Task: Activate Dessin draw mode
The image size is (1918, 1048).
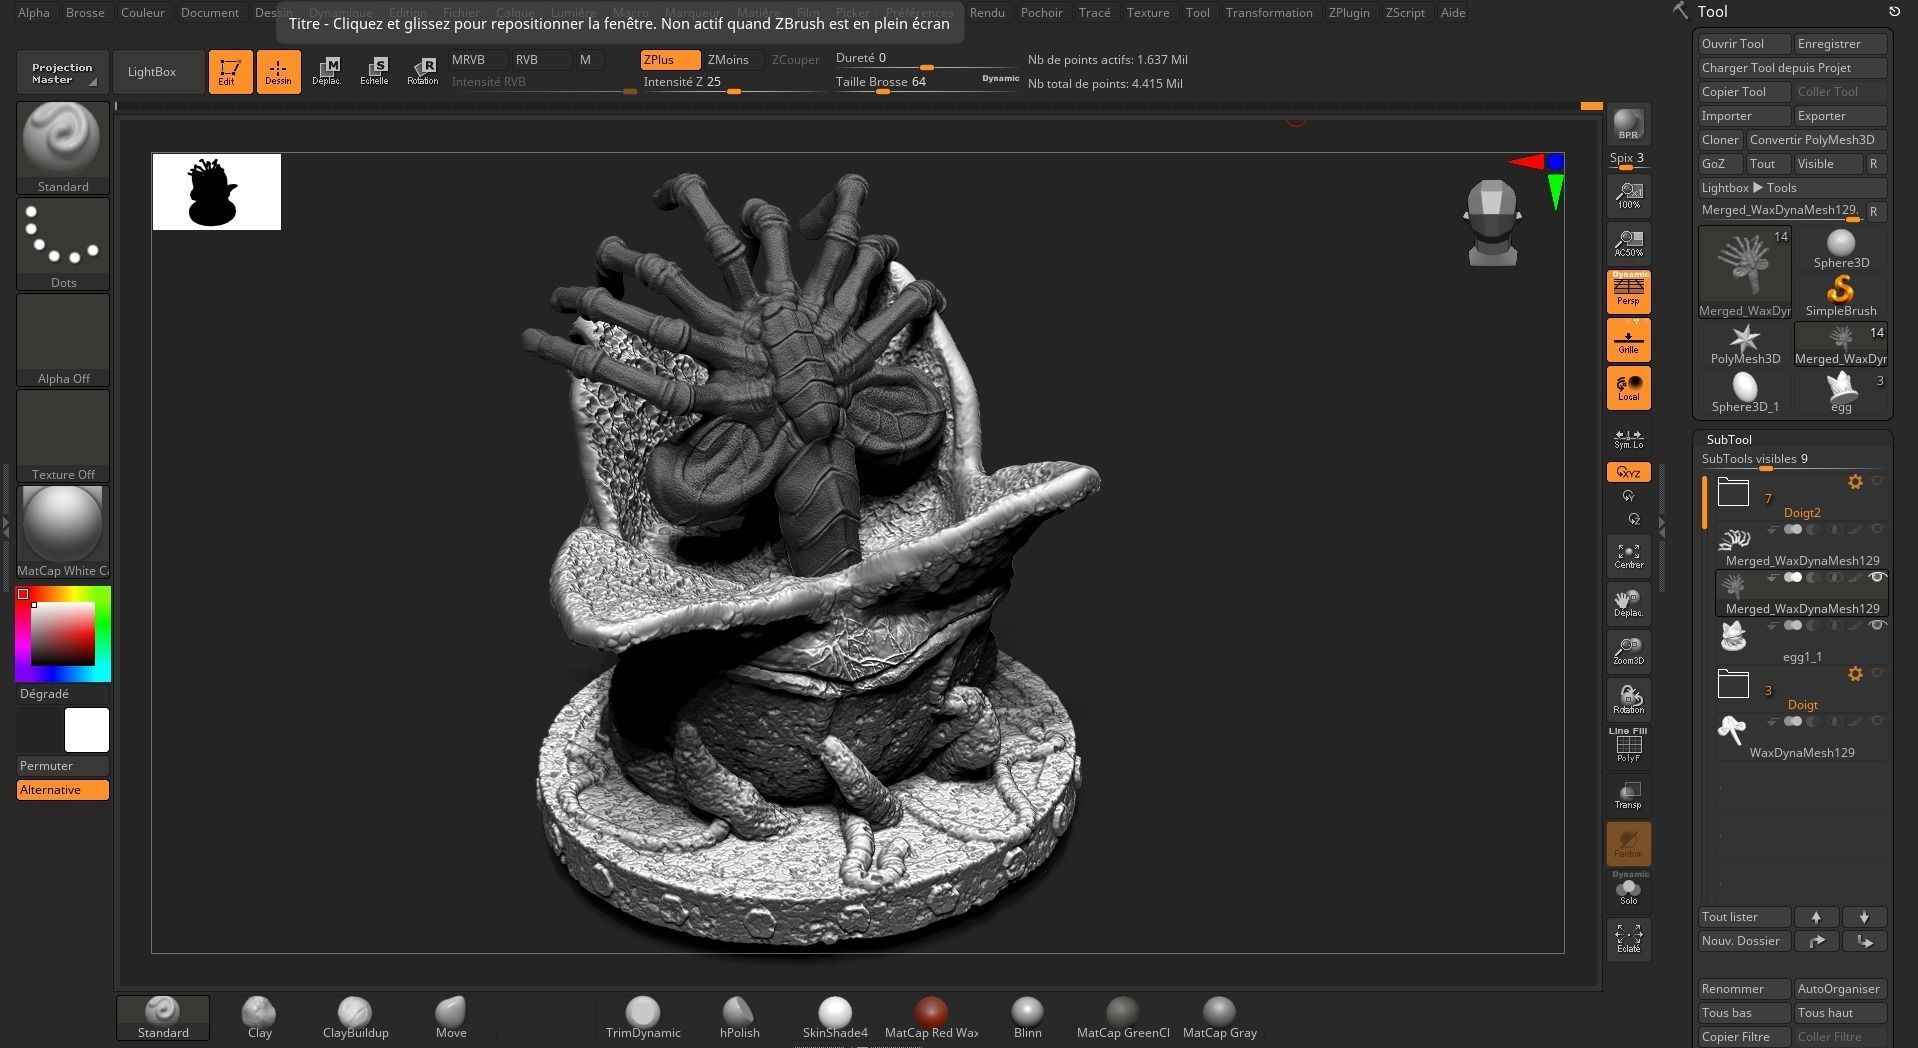Action: (x=278, y=72)
